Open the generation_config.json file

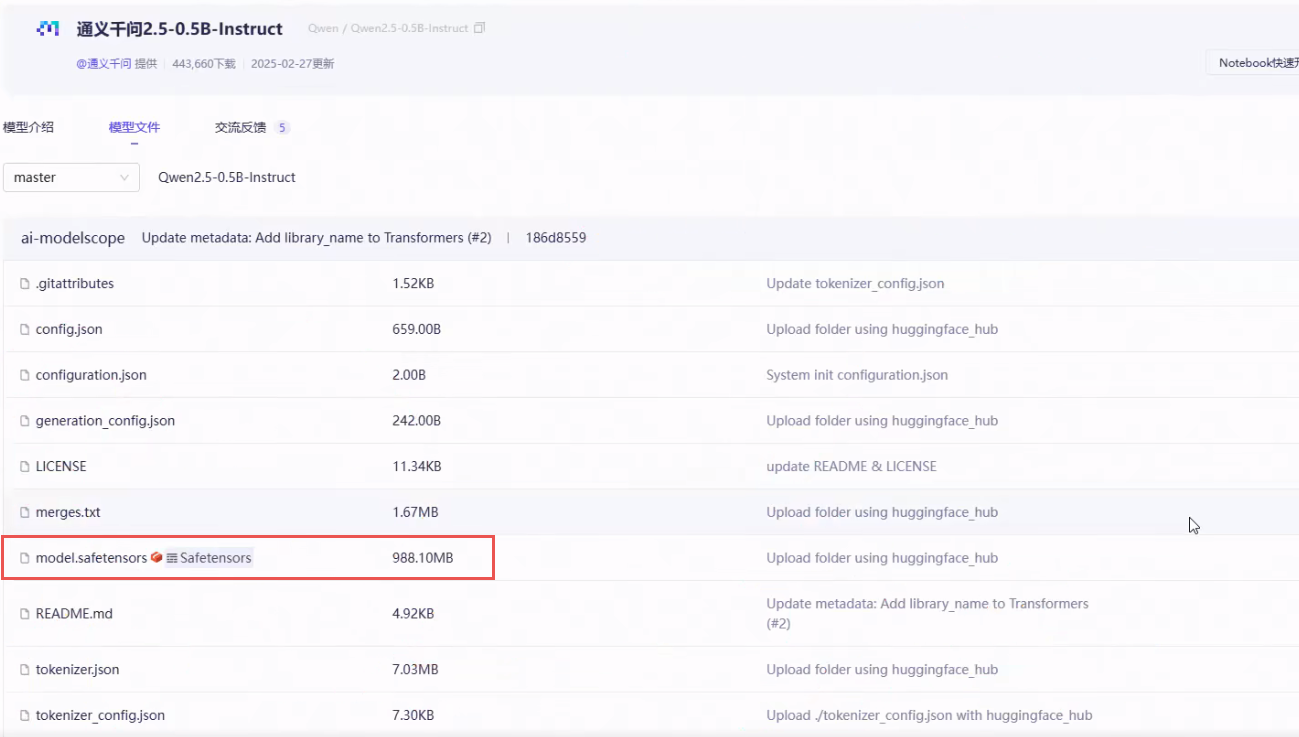coord(105,421)
